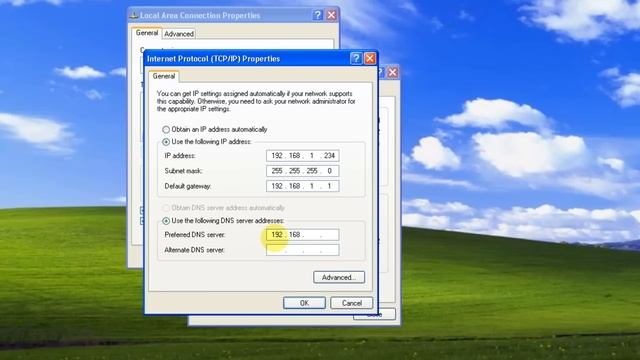Close the Local Area Connection Properties window
Viewport: 640px width, 360px height.
[331, 15]
